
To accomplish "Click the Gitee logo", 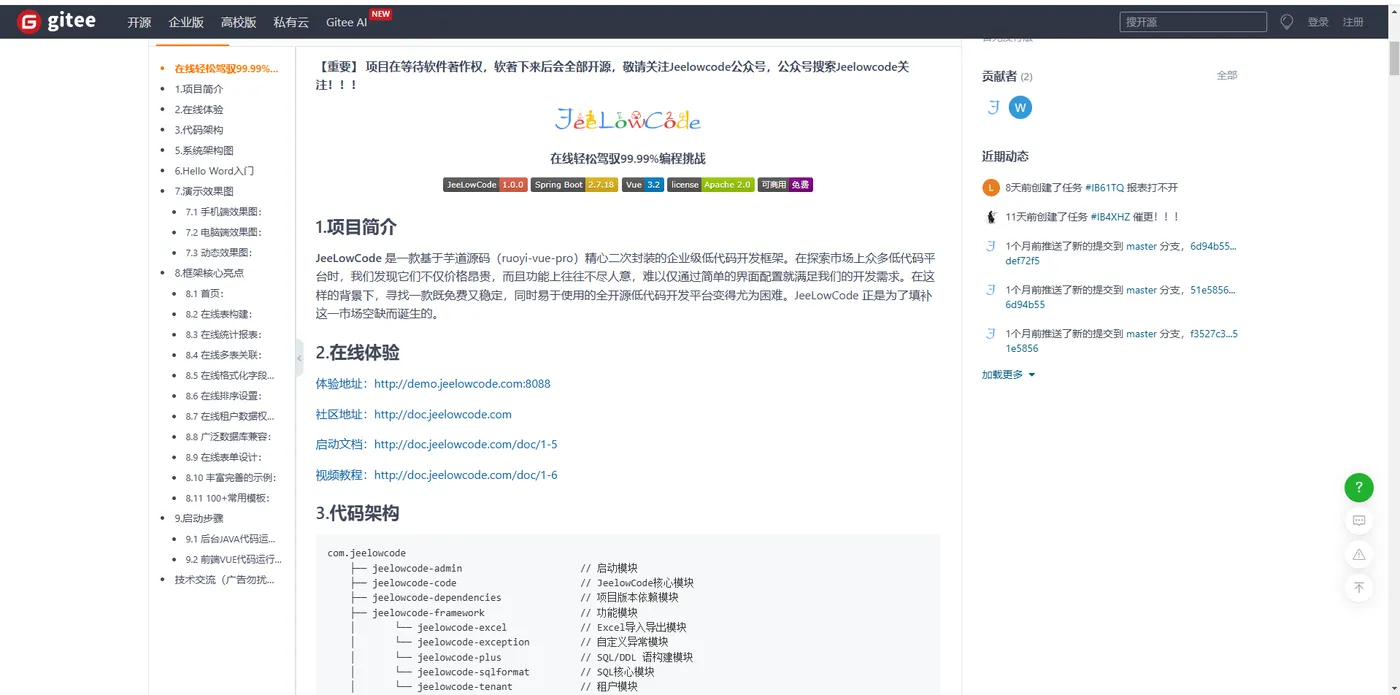I will 57,20.
